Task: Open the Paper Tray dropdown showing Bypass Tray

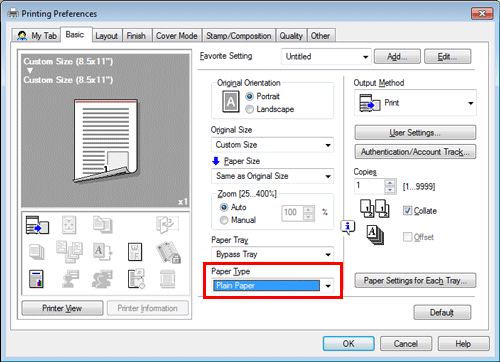Action: pos(272,254)
